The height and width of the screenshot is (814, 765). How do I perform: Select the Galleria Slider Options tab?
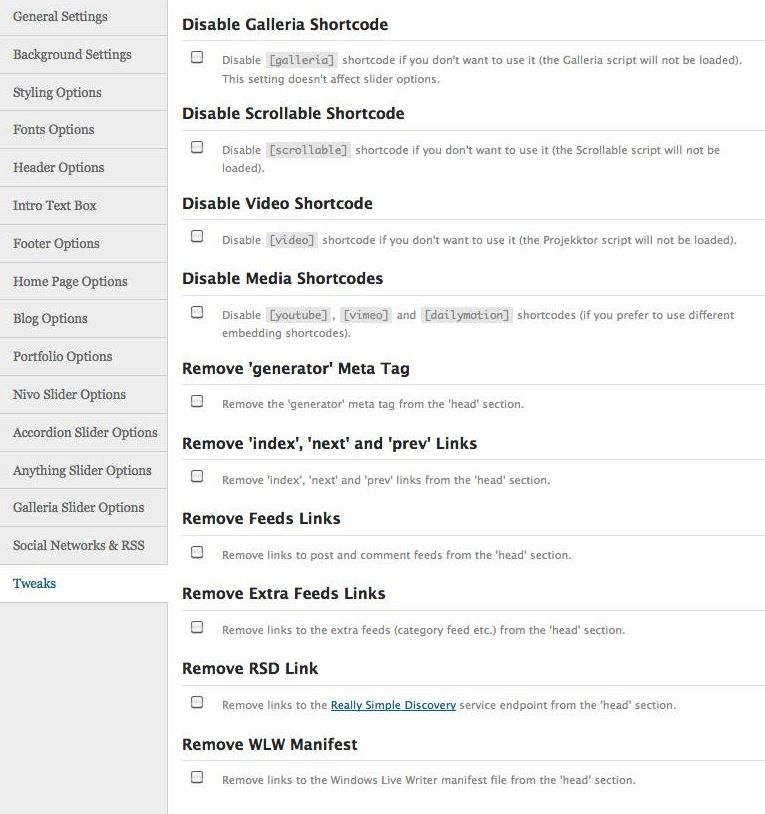pyautogui.click(x=78, y=507)
